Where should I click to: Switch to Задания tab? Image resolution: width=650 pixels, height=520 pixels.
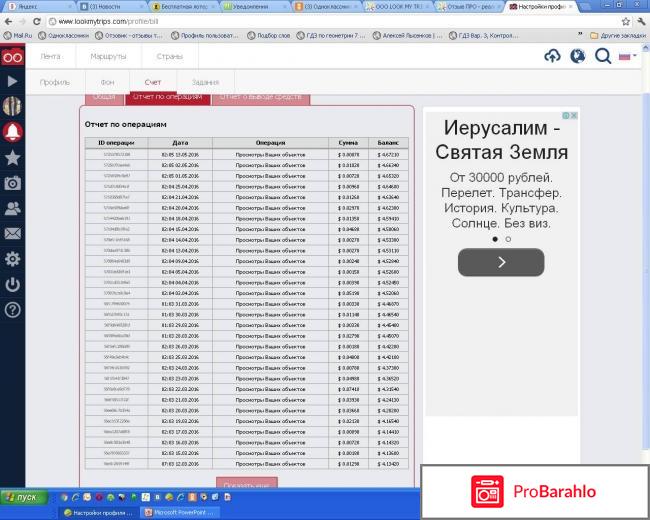tap(206, 82)
